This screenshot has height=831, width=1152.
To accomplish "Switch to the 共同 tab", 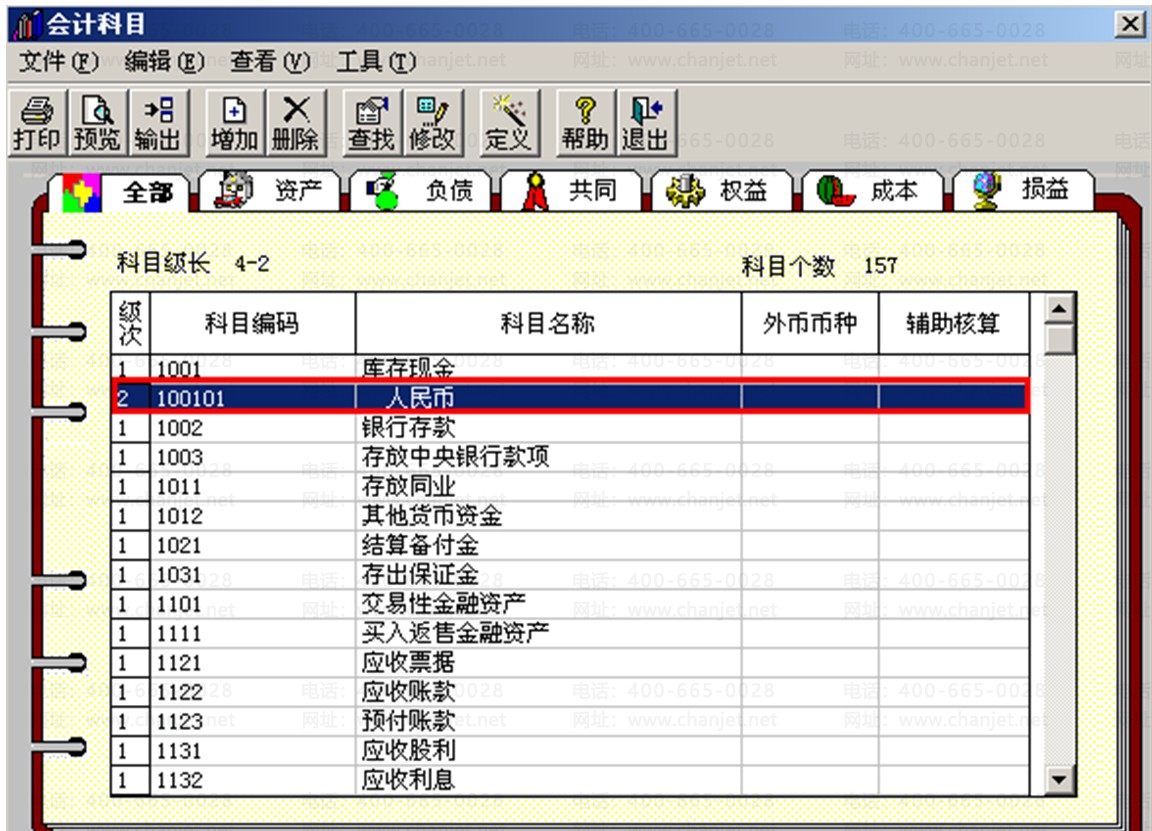I will pyautogui.click(x=570, y=193).
